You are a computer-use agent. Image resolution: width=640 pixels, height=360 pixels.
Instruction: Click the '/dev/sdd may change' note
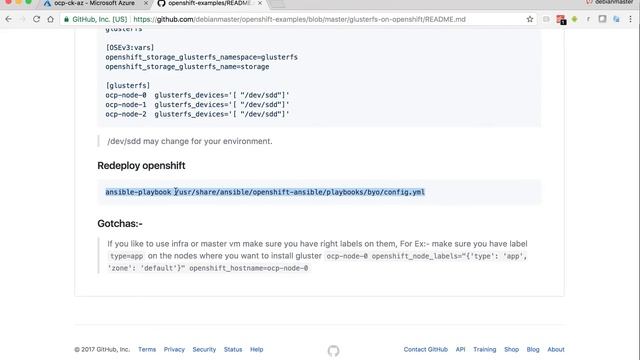(190, 141)
